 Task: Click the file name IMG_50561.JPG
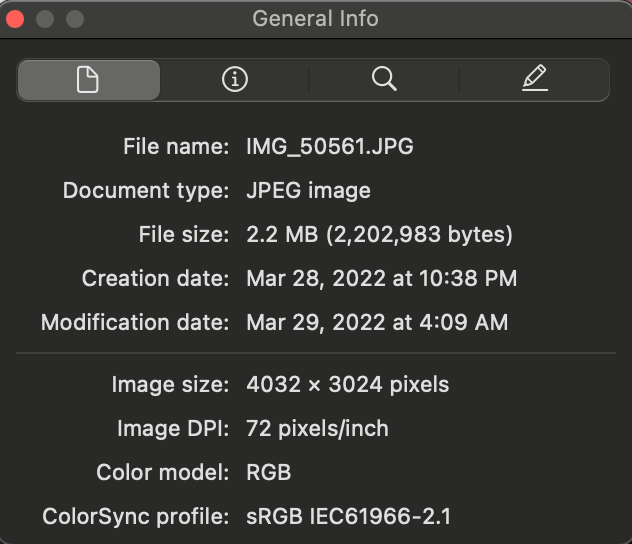[330, 147]
